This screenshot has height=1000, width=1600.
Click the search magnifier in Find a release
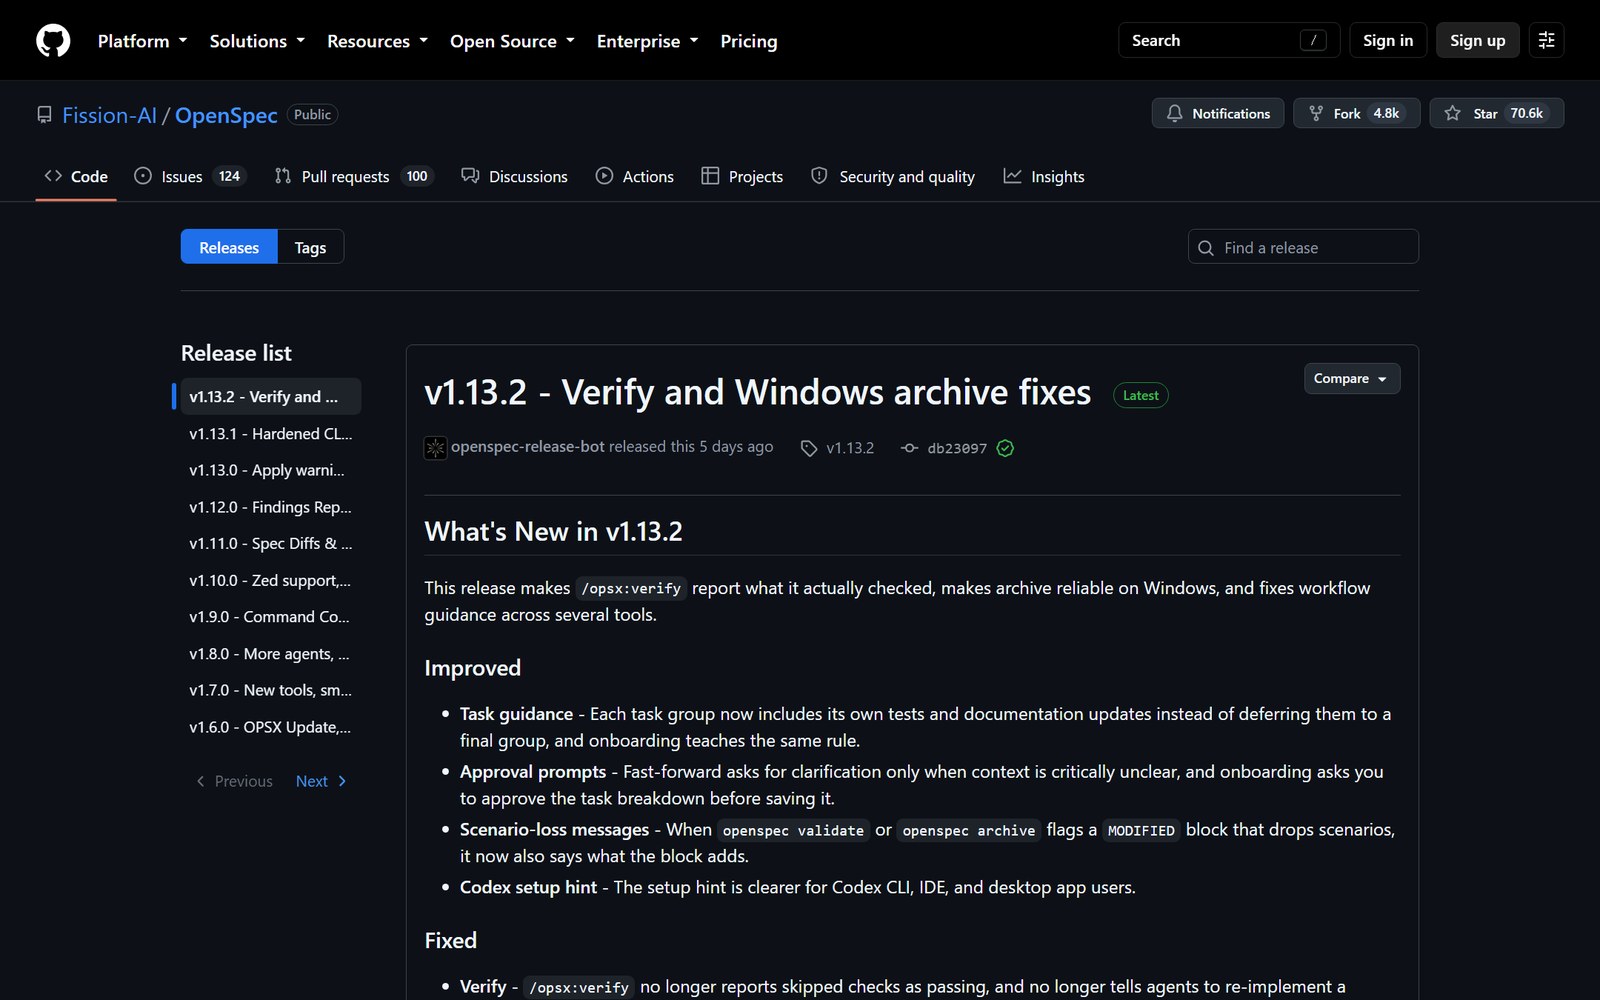[1206, 248]
